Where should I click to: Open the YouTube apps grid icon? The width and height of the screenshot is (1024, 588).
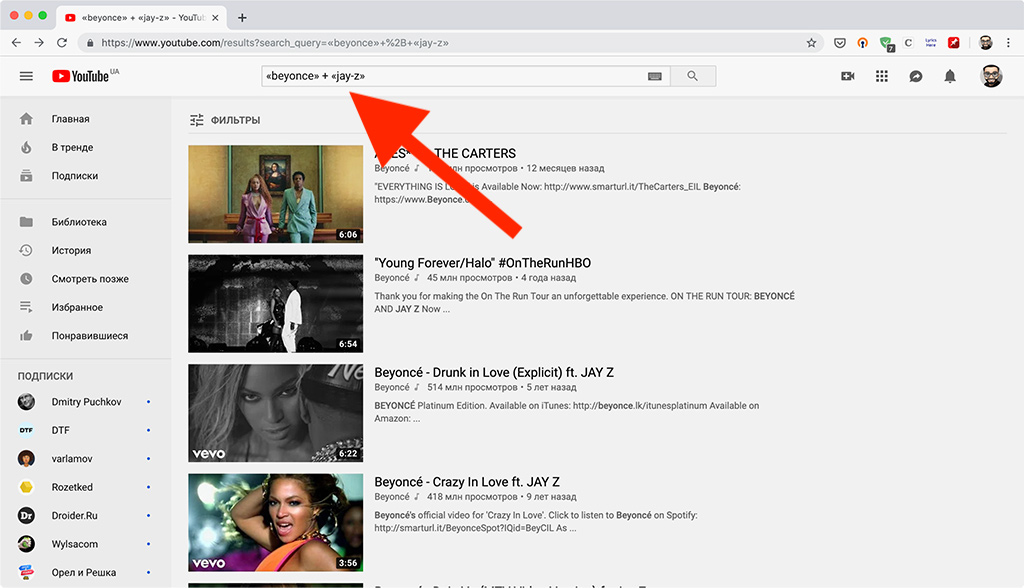[882, 76]
